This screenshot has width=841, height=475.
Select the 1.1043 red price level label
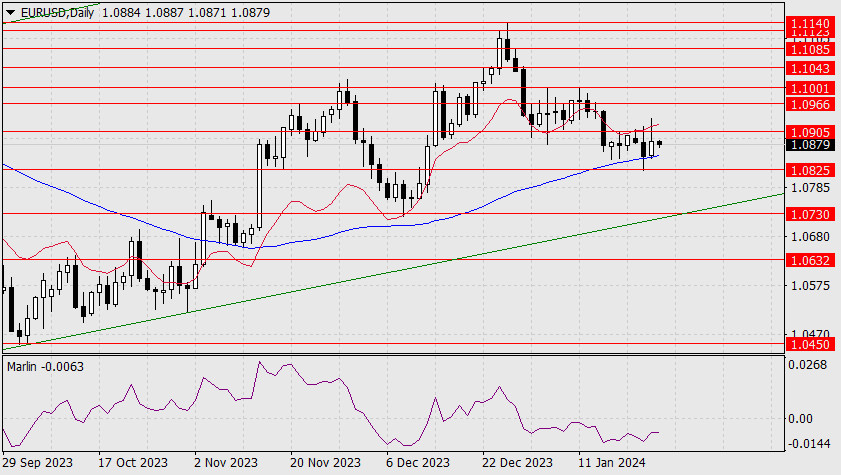point(810,68)
